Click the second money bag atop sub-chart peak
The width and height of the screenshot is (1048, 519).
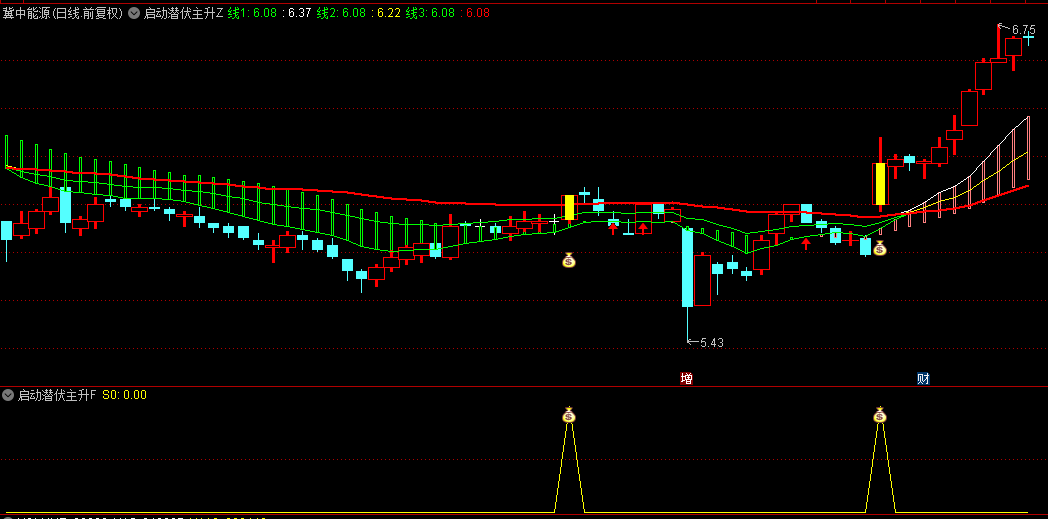880,415
